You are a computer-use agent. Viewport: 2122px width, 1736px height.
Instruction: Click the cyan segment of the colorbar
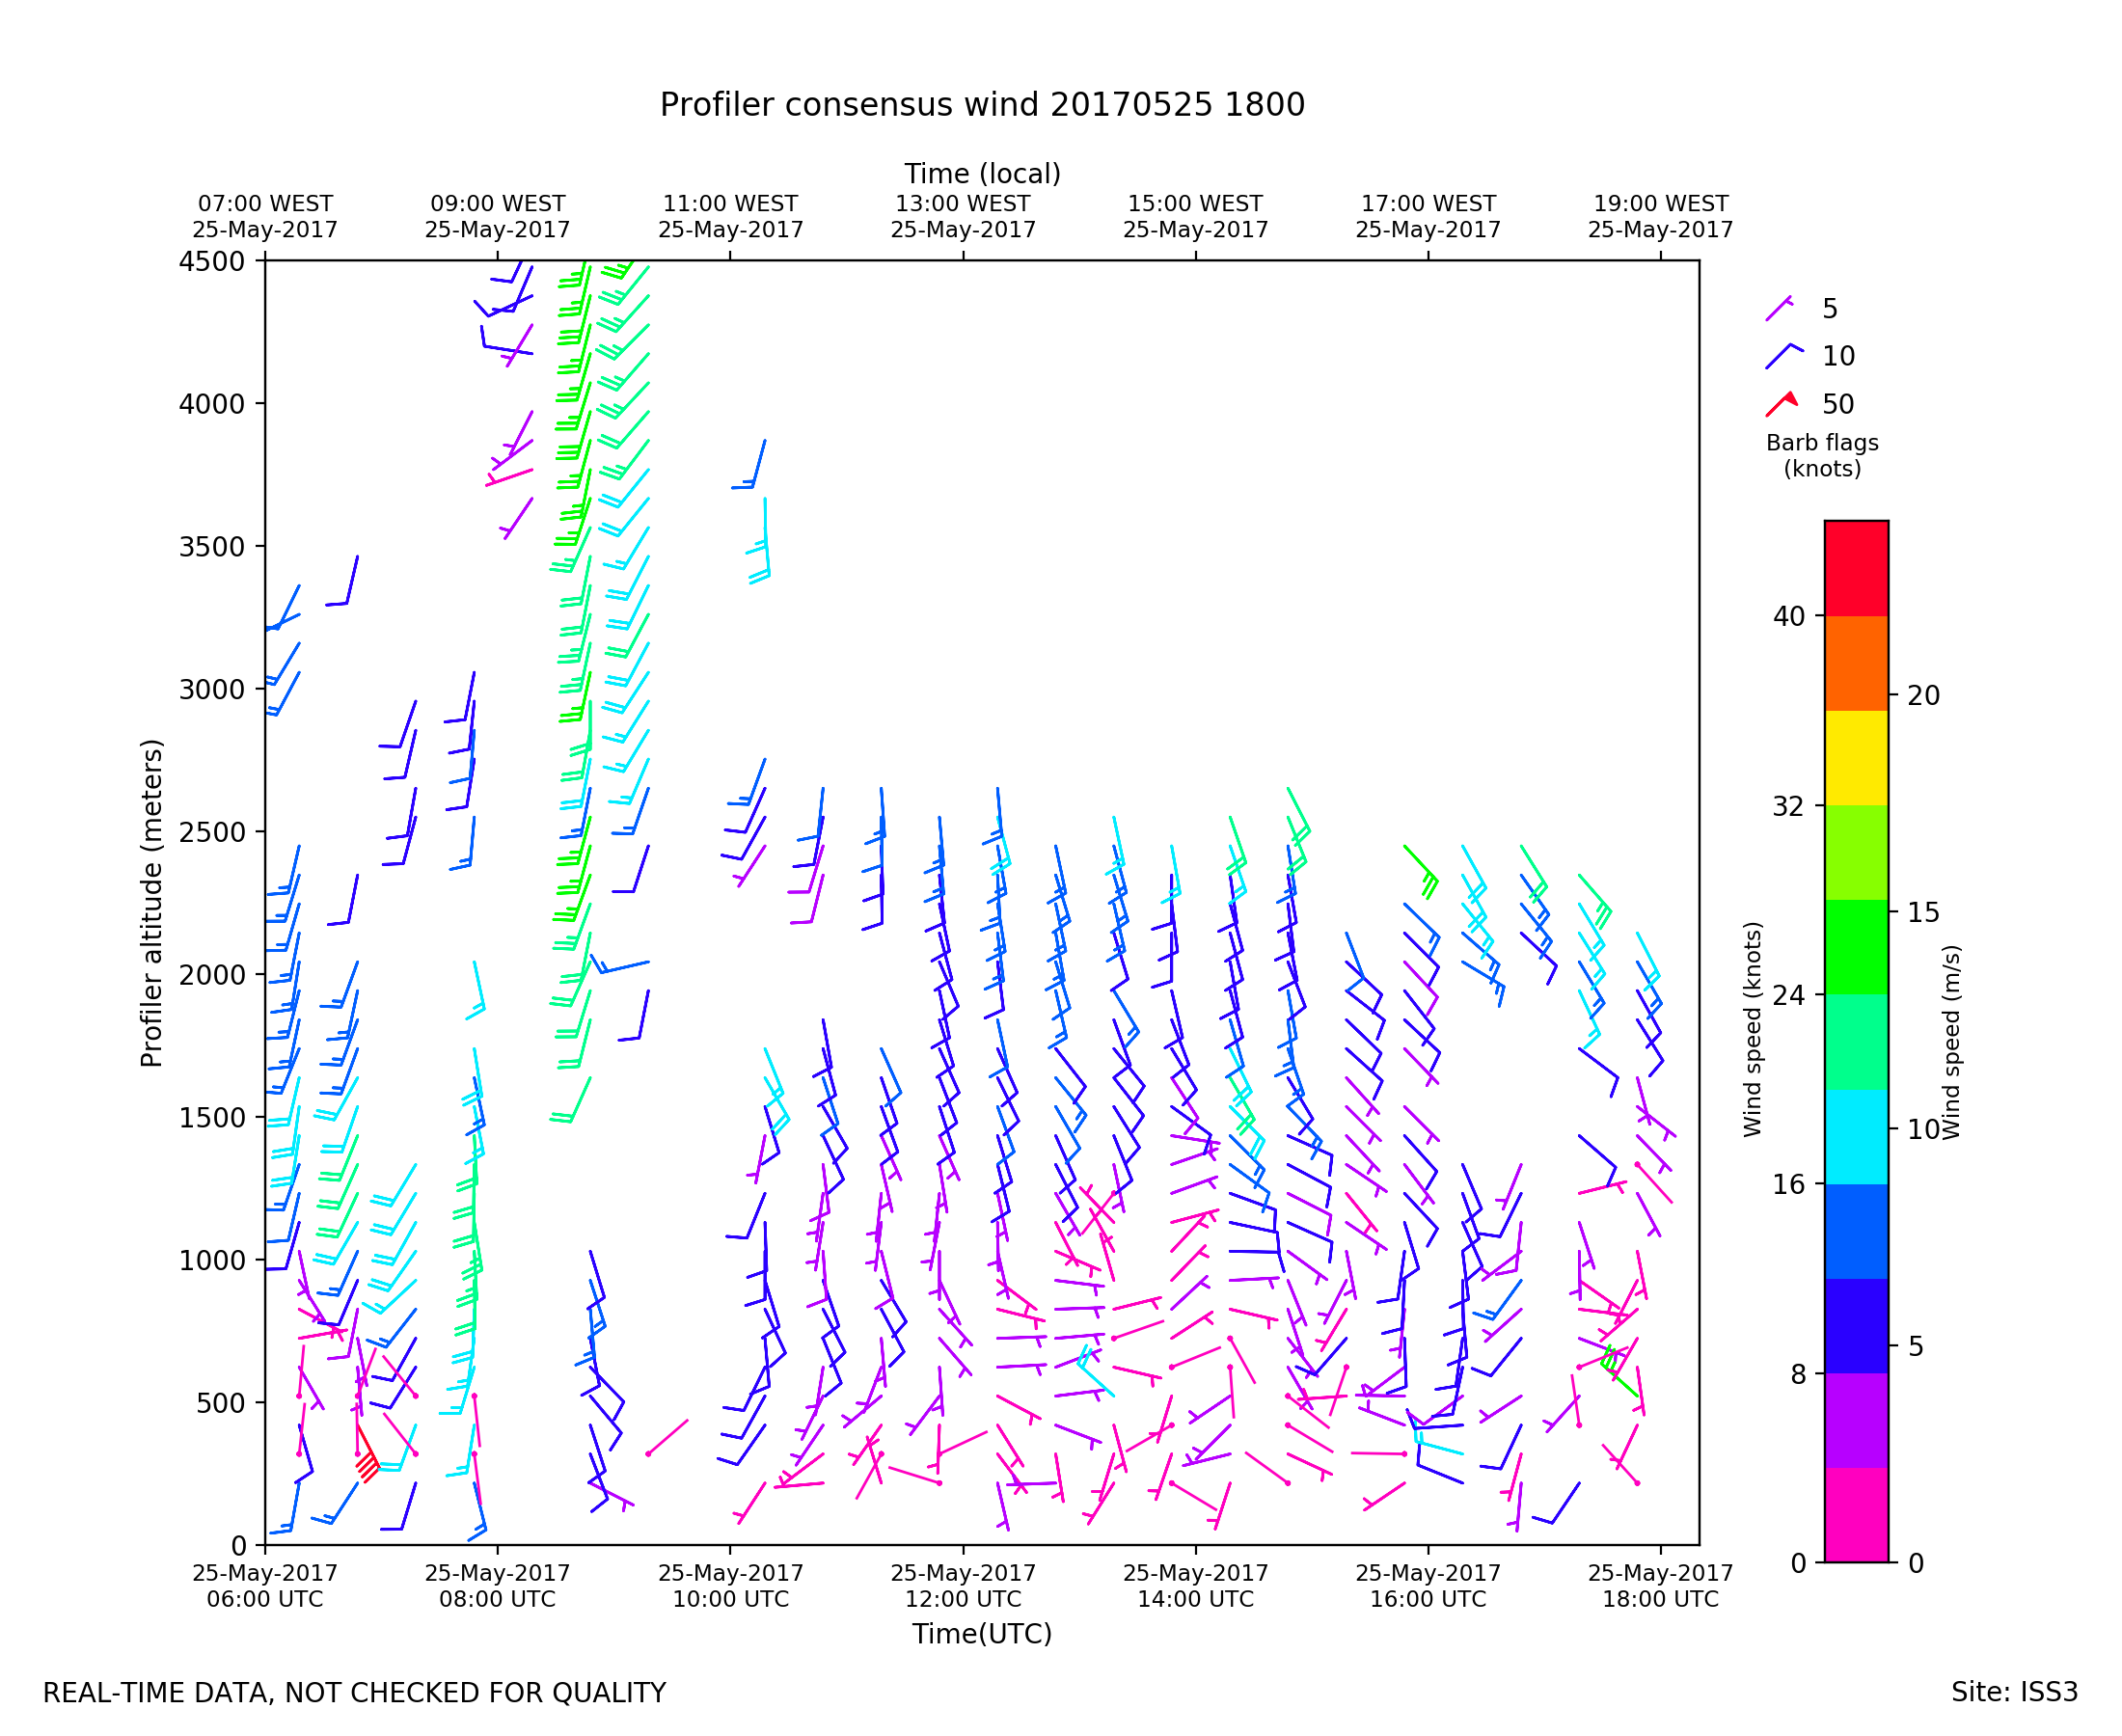(1856, 1137)
